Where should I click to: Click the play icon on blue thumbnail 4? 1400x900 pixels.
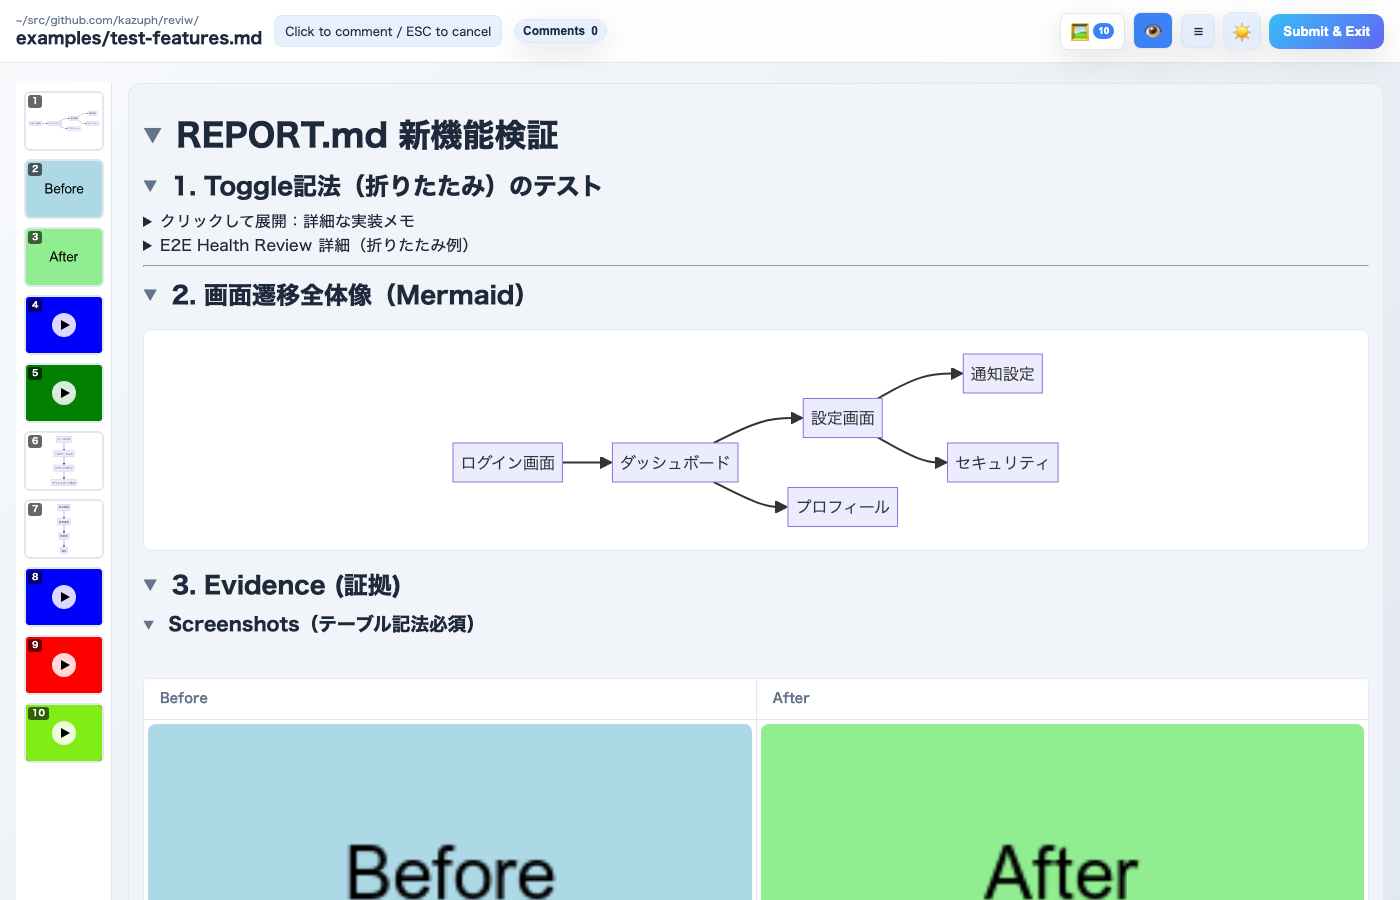click(63, 325)
